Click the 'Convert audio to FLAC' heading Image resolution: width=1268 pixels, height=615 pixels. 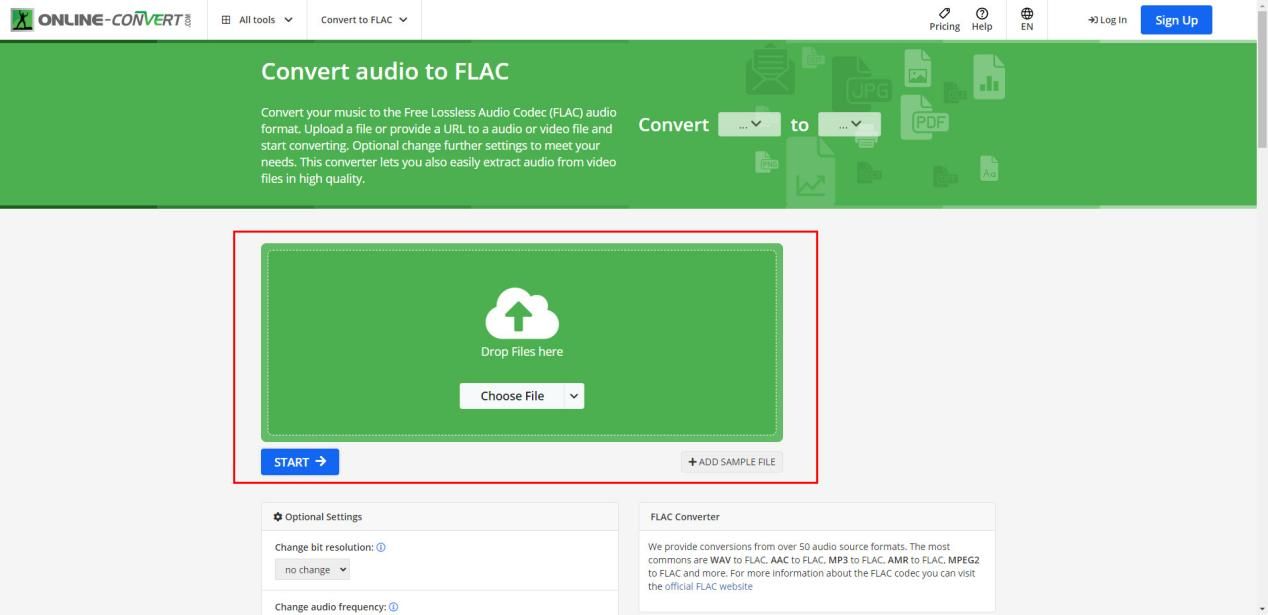pyautogui.click(x=385, y=72)
